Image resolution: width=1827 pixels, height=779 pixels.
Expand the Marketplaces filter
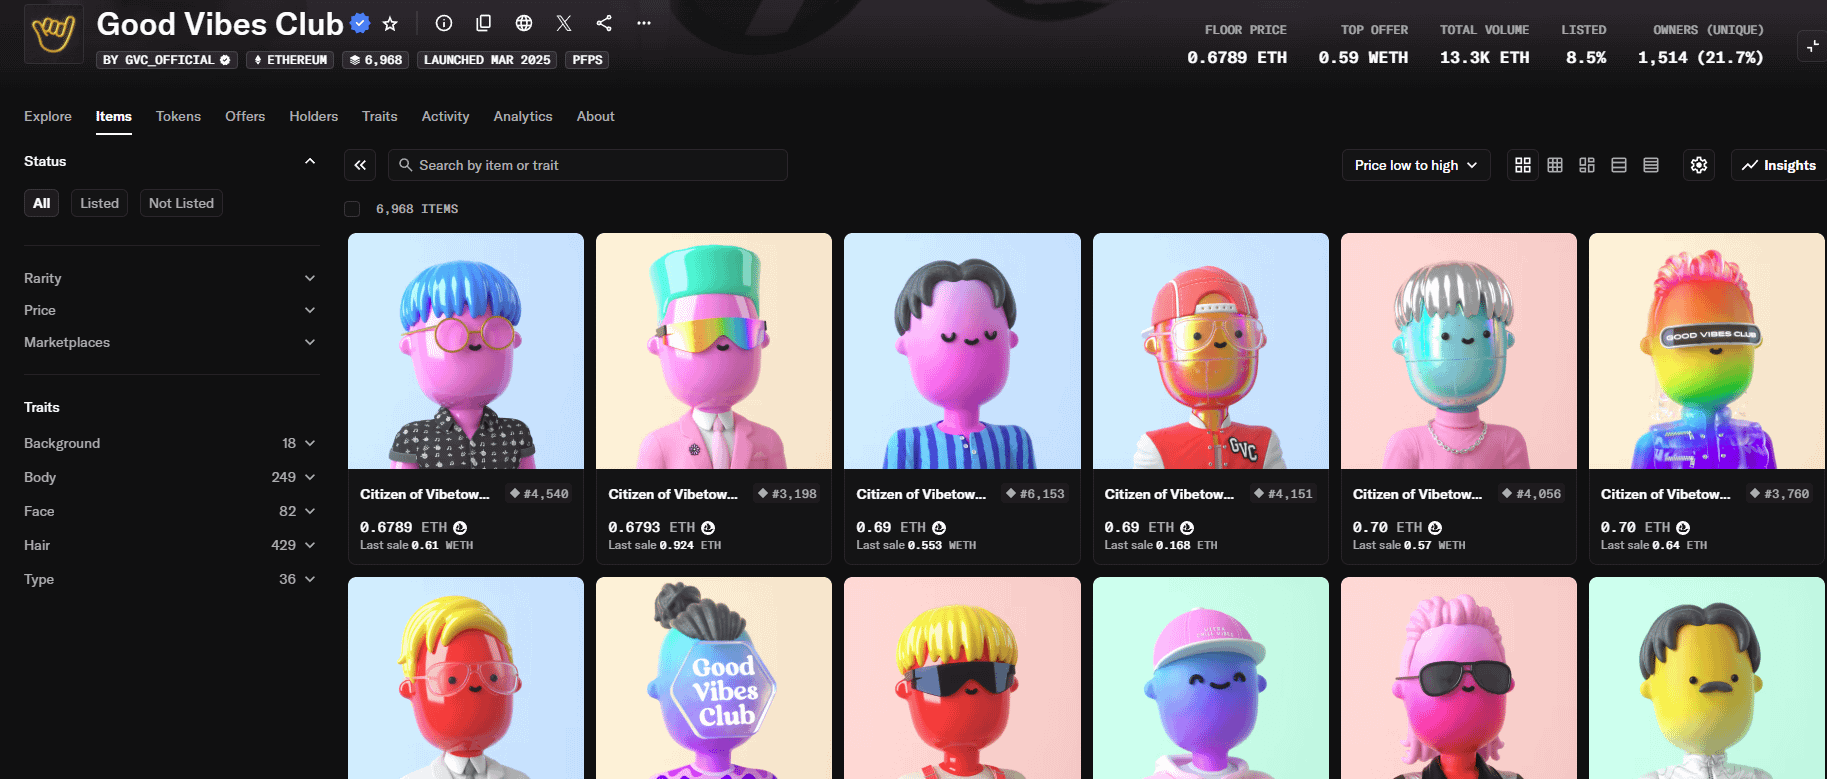point(170,342)
